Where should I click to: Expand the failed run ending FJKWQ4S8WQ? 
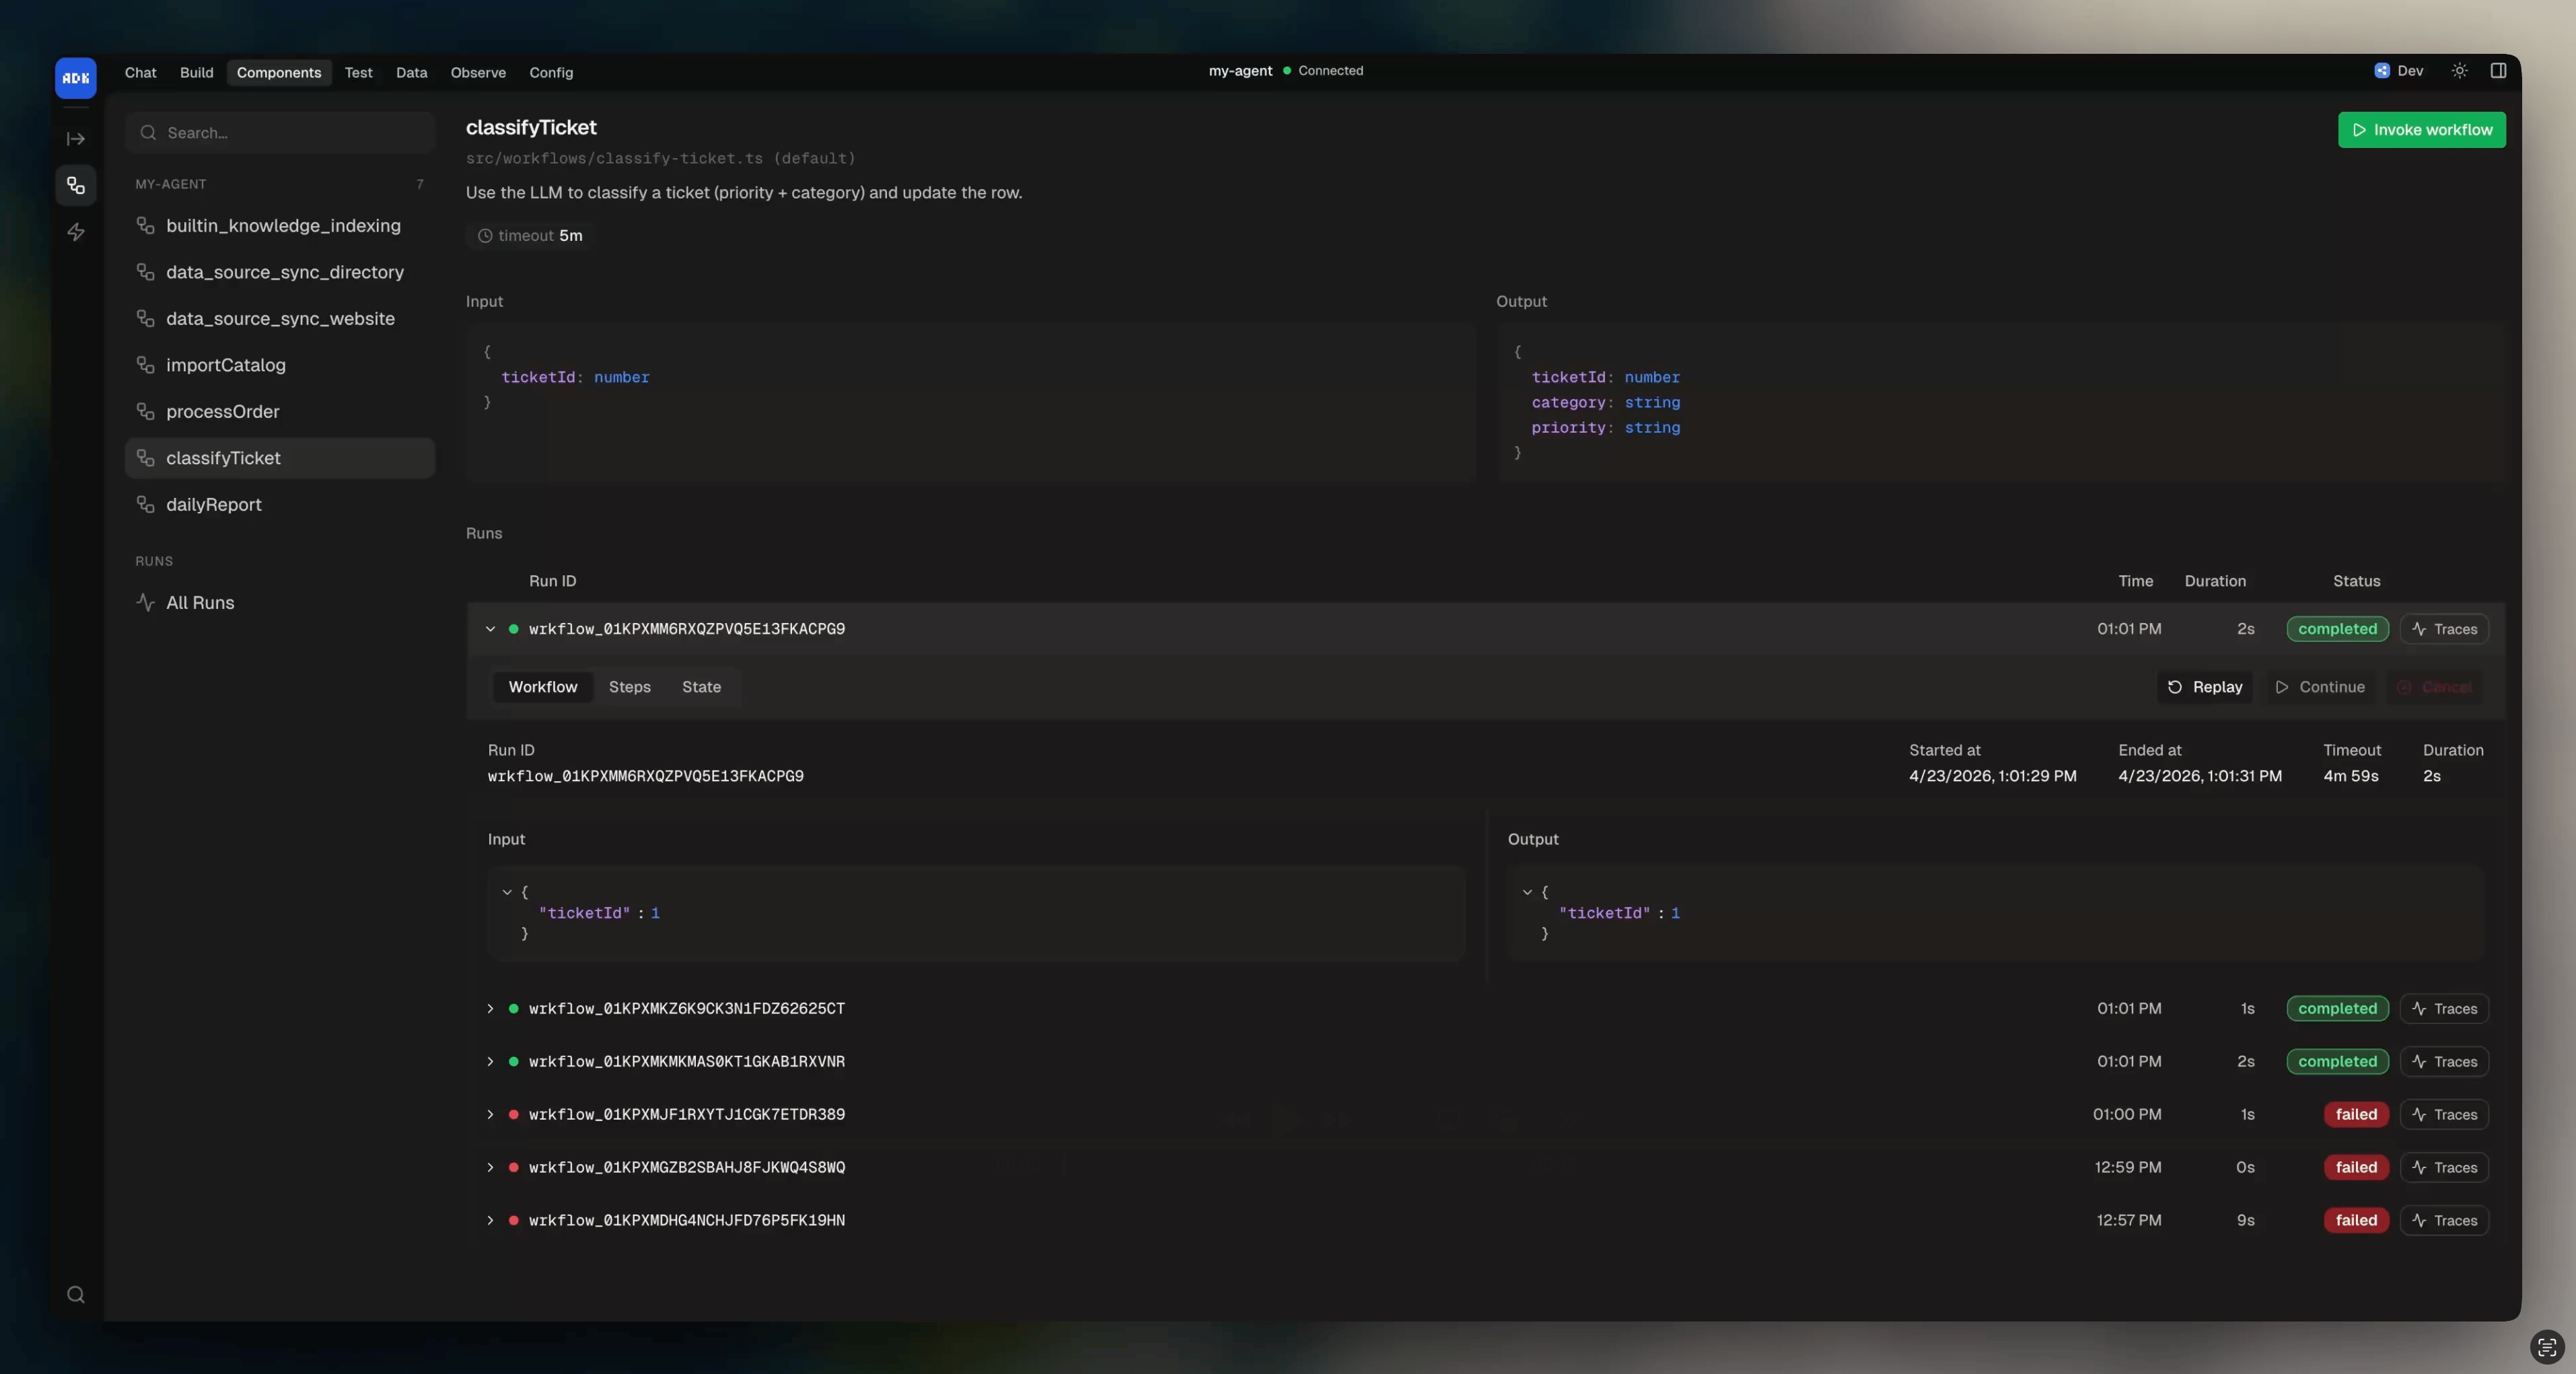tap(490, 1167)
